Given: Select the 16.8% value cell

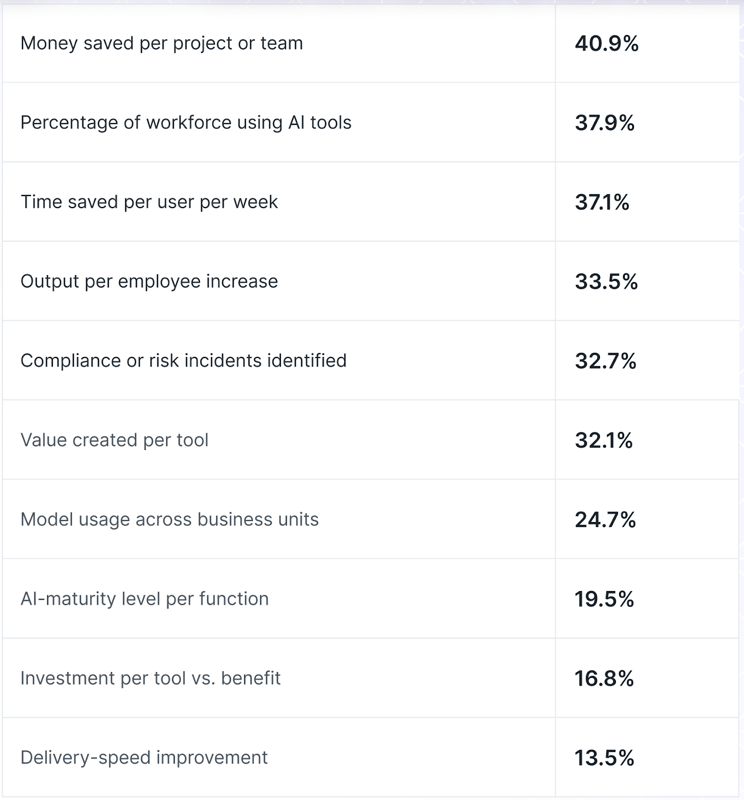Looking at the screenshot, I should tap(604, 678).
